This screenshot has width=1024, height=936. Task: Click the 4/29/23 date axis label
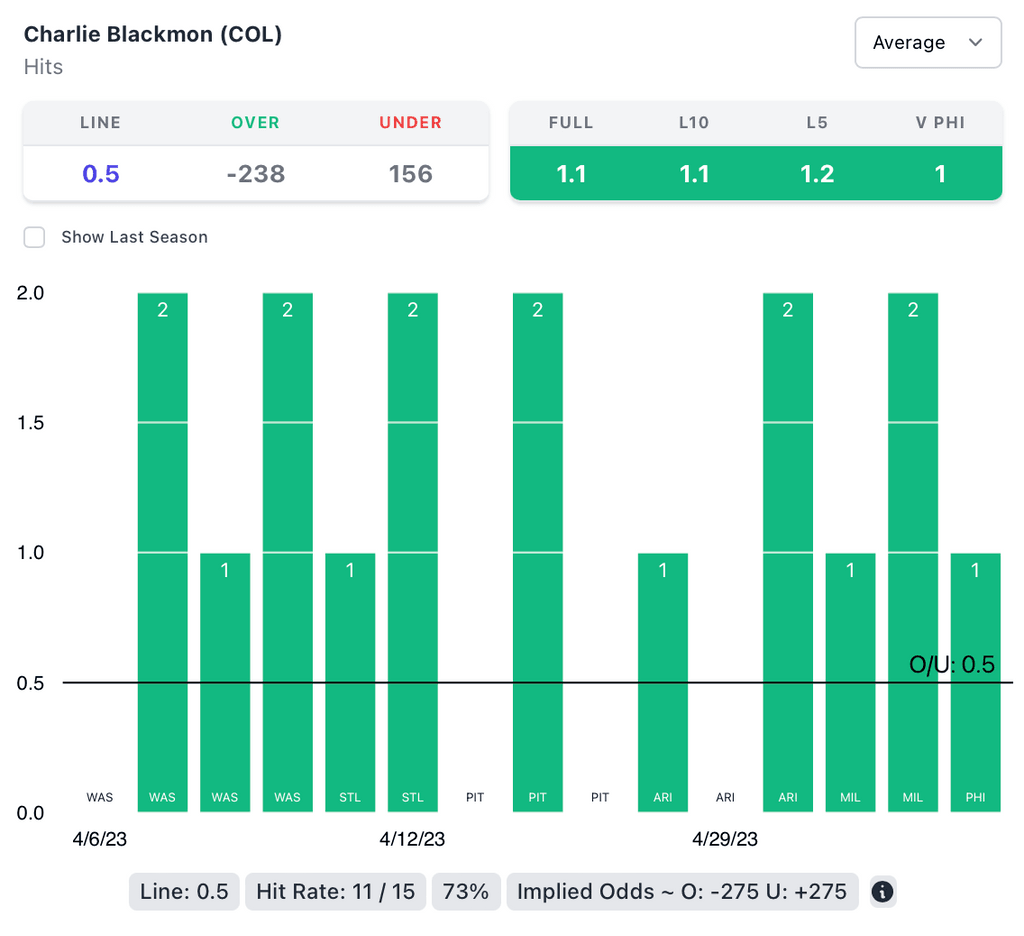(x=725, y=839)
